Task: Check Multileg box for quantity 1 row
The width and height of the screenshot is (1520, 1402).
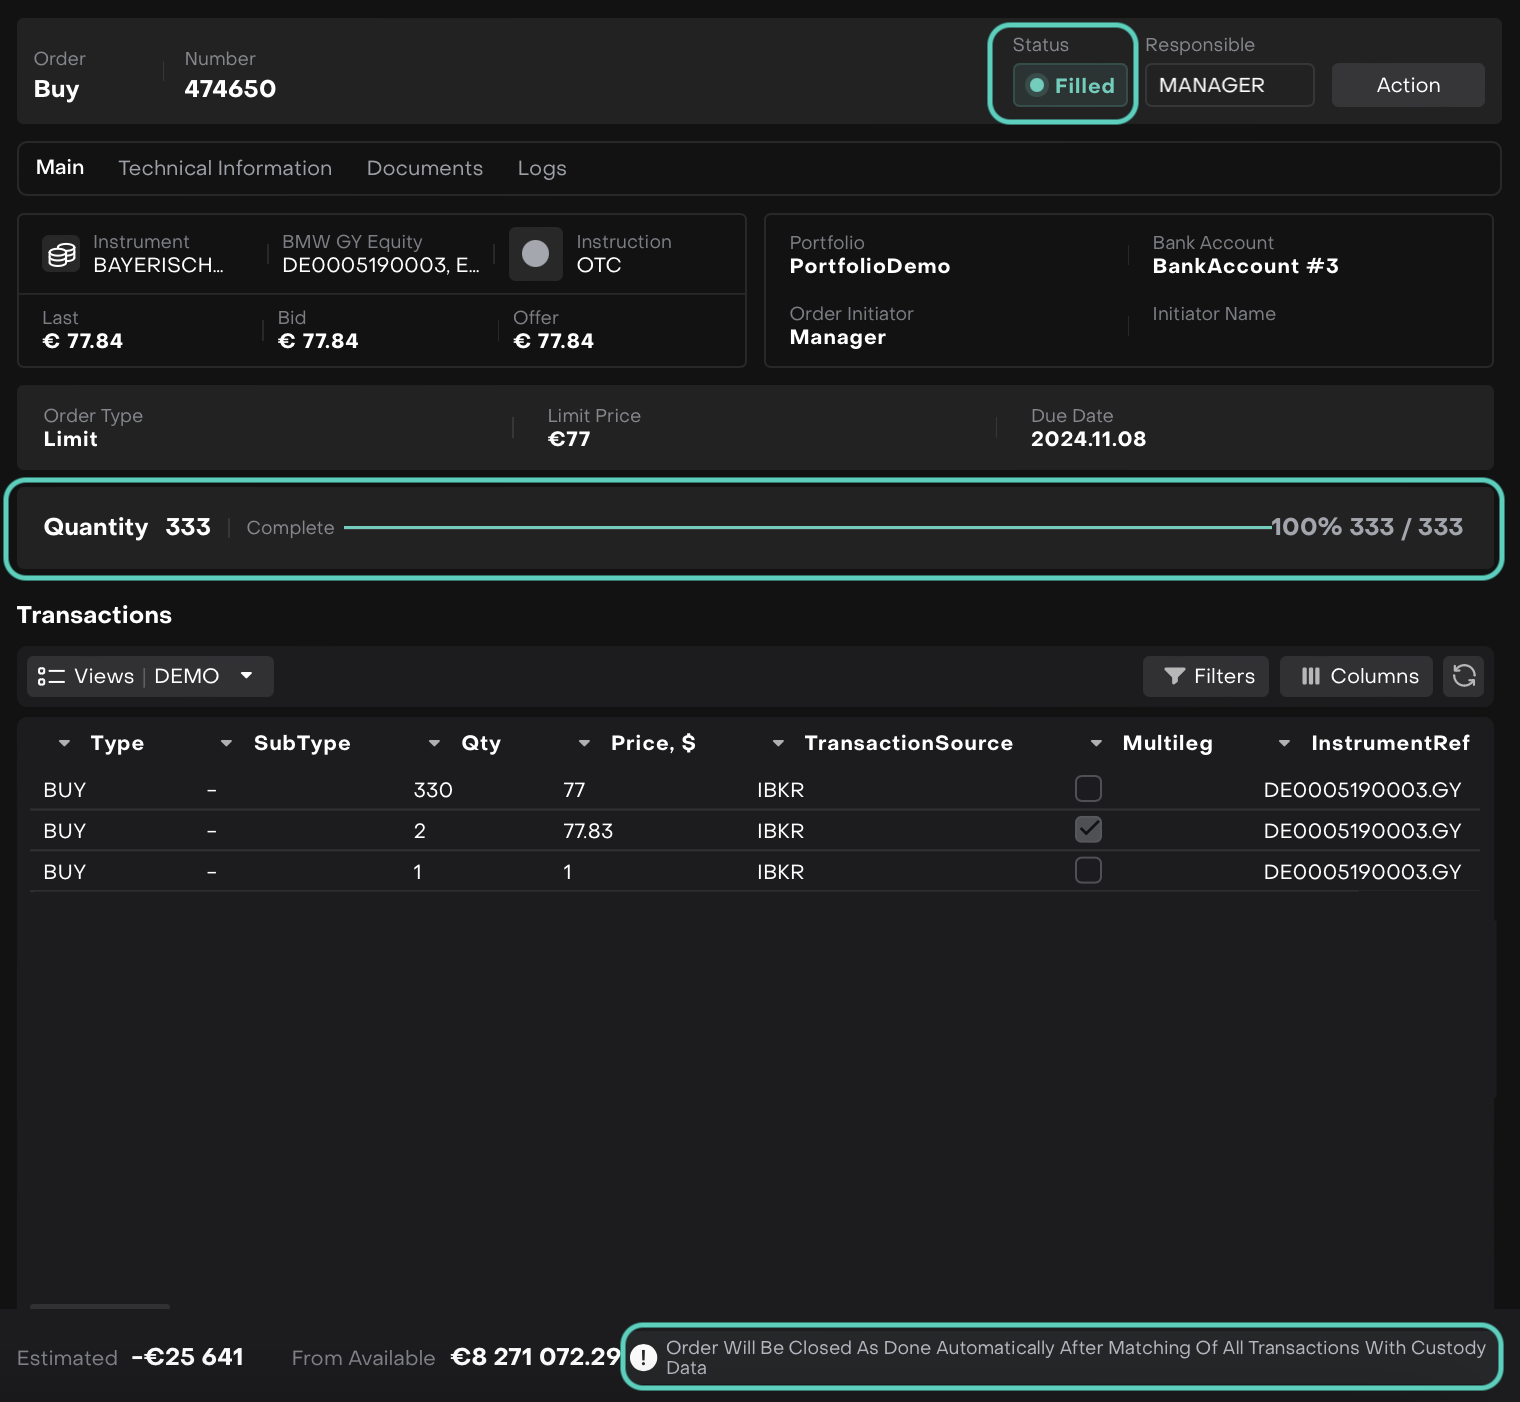Action: pyautogui.click(x=1088, y=871)
